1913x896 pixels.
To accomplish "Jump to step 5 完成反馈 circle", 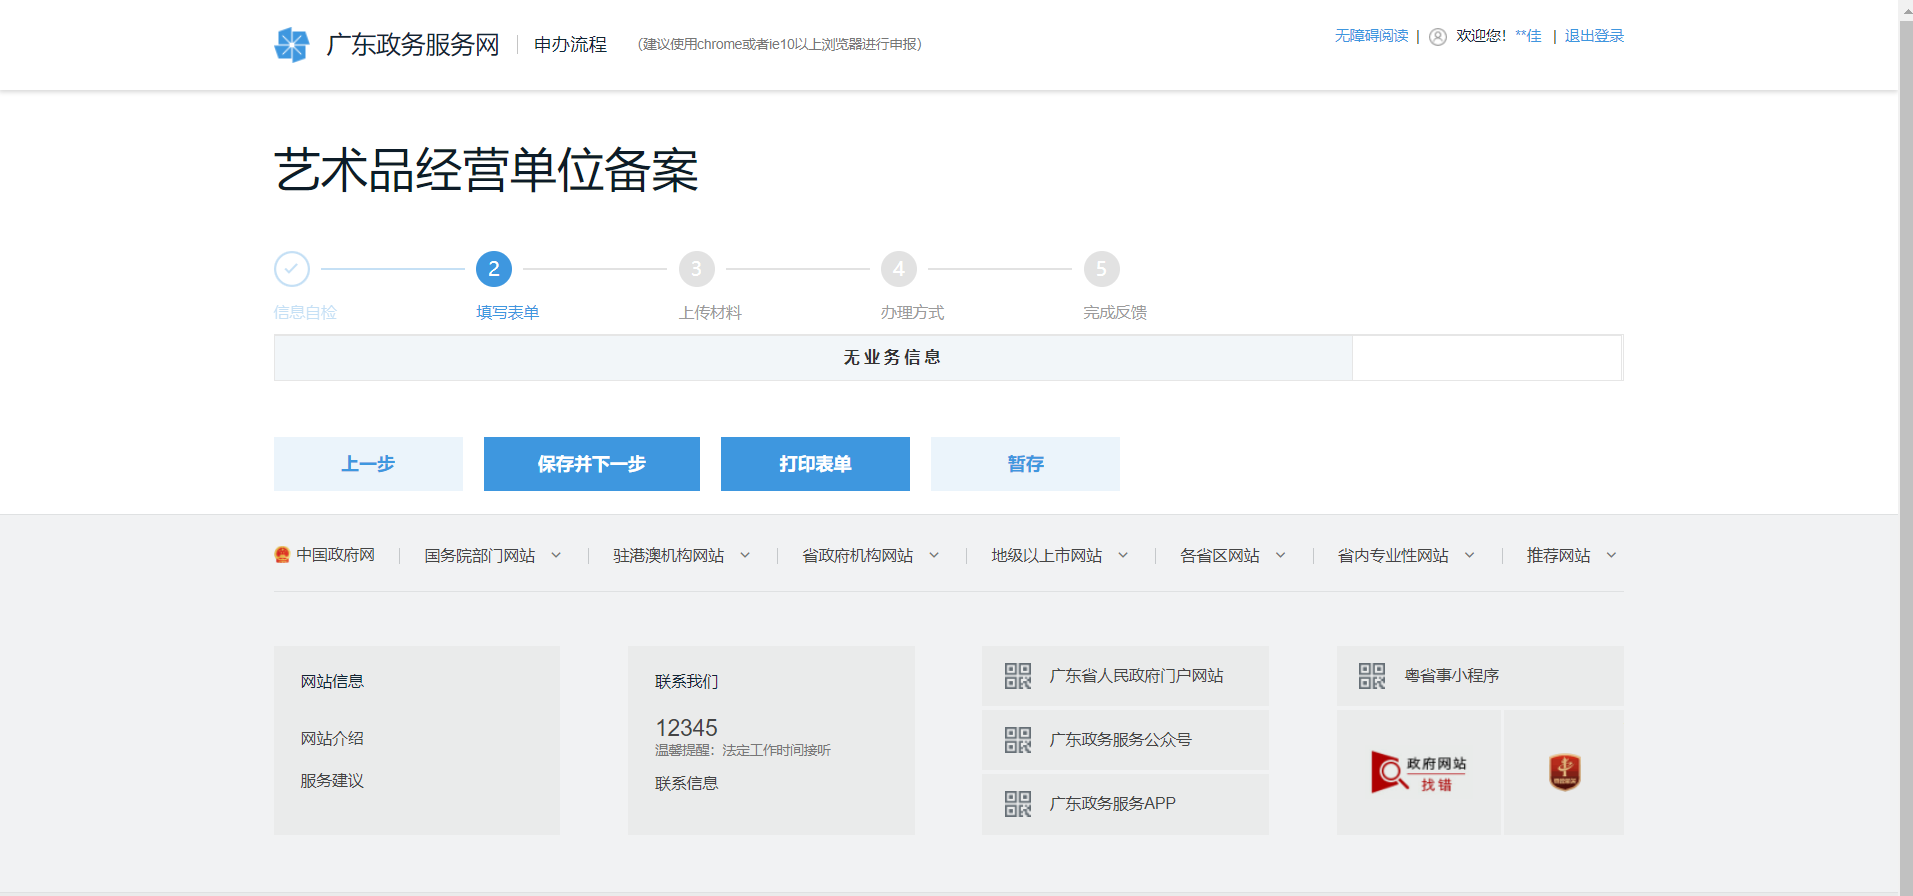I will [x=1101, y=269].
